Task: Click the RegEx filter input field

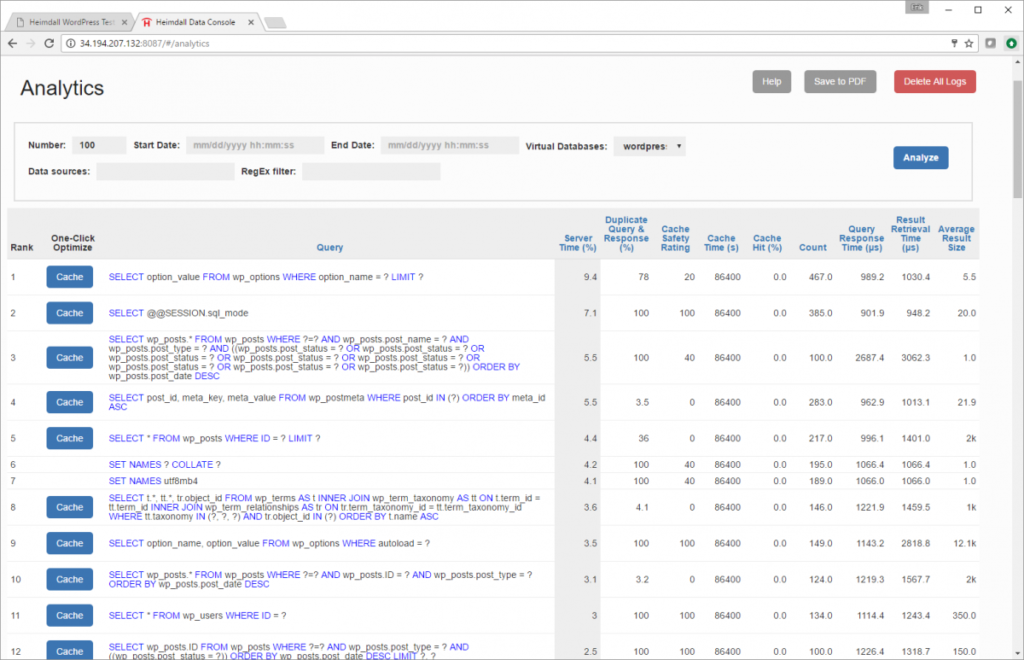Action: click(x=371, y=172)
